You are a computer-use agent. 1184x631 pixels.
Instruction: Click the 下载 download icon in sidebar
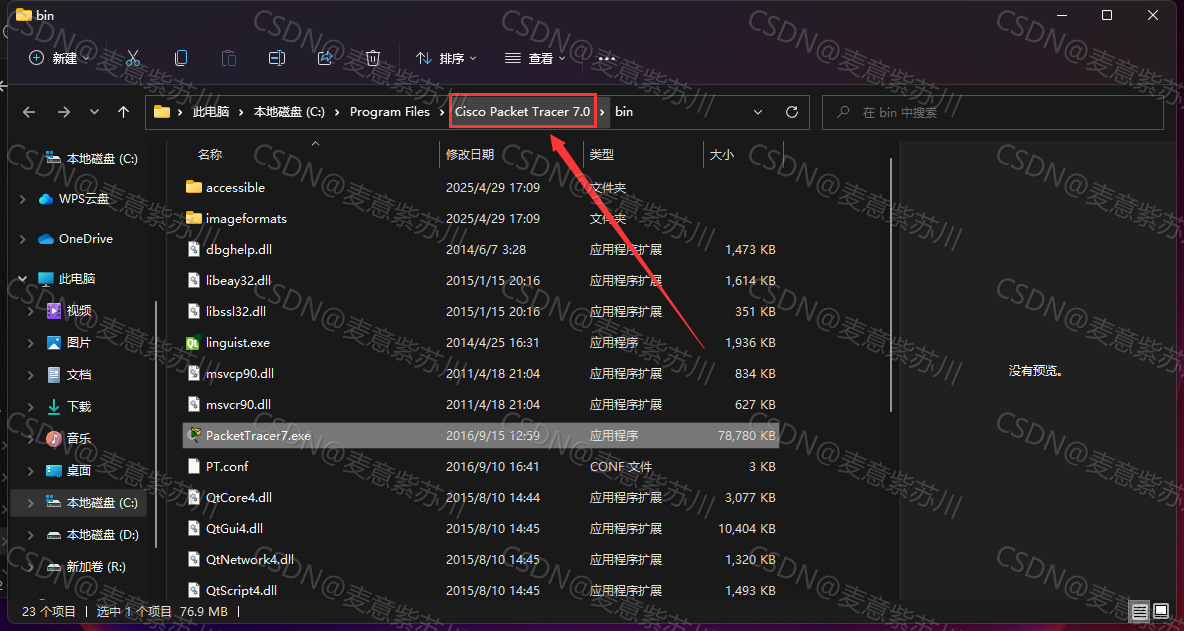pyautogui.click(x=54, y=406)
